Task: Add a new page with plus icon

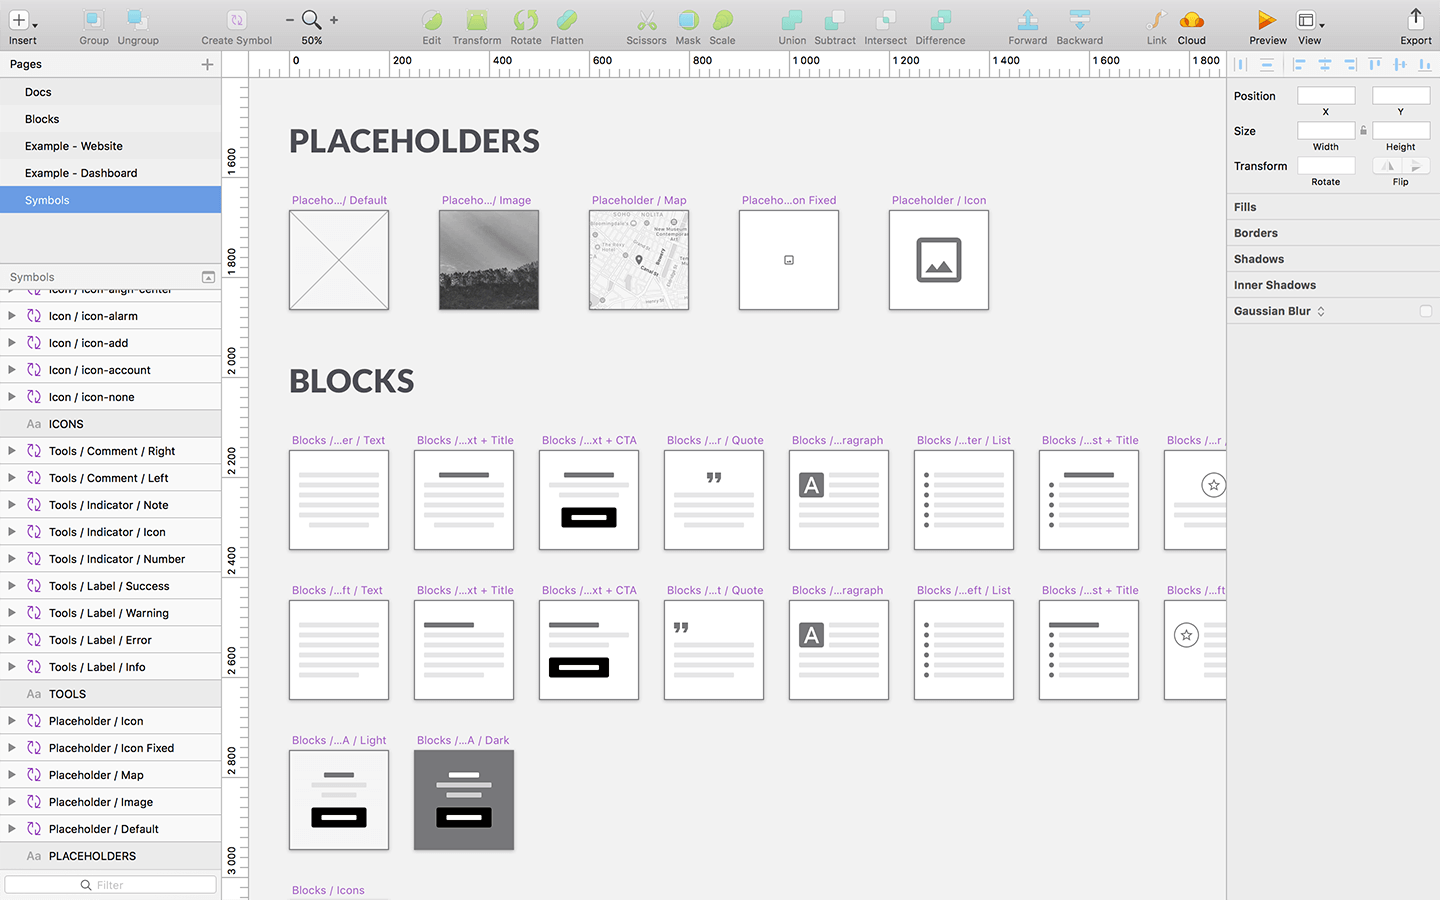Action: [x=207, y=64]
